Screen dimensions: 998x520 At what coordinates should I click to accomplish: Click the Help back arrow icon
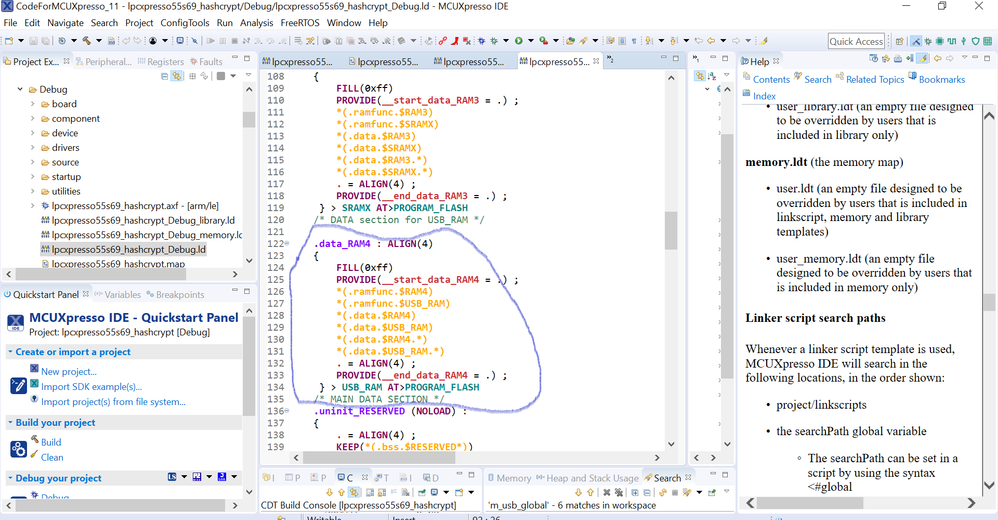[938, 59]
